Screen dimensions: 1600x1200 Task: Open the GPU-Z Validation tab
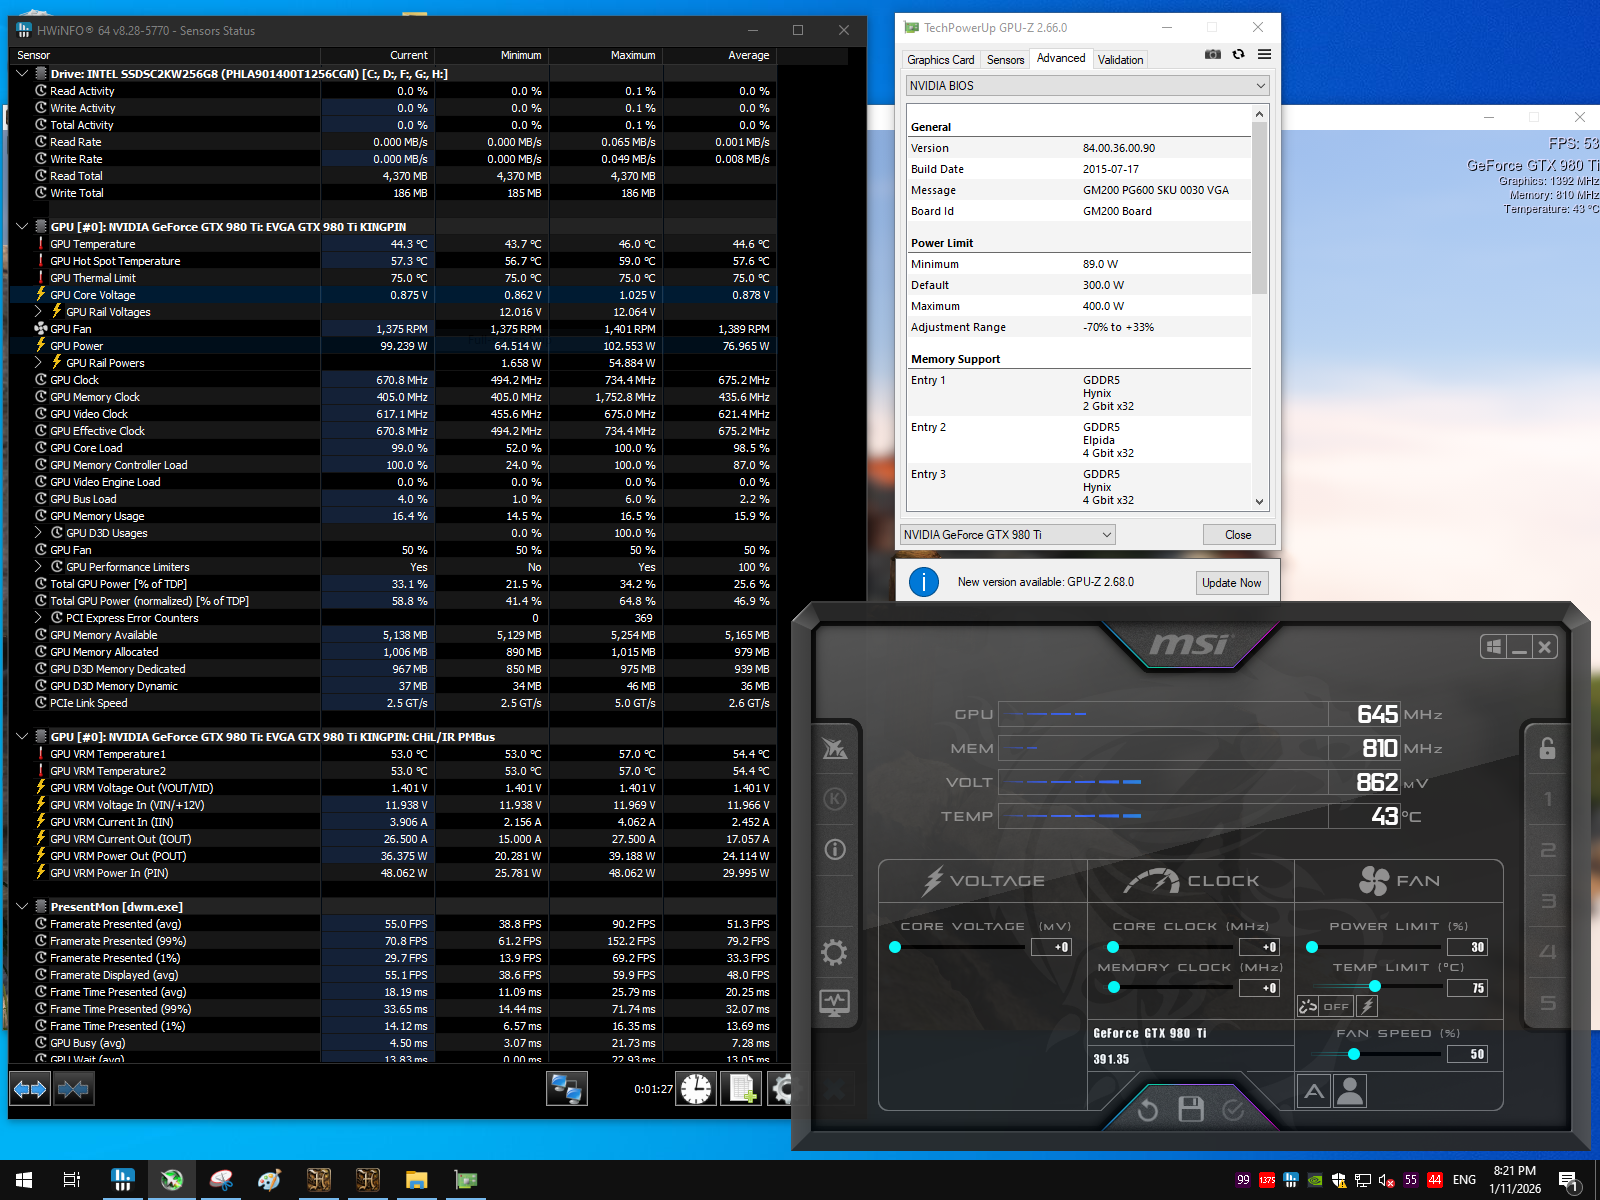point(1120,60)
